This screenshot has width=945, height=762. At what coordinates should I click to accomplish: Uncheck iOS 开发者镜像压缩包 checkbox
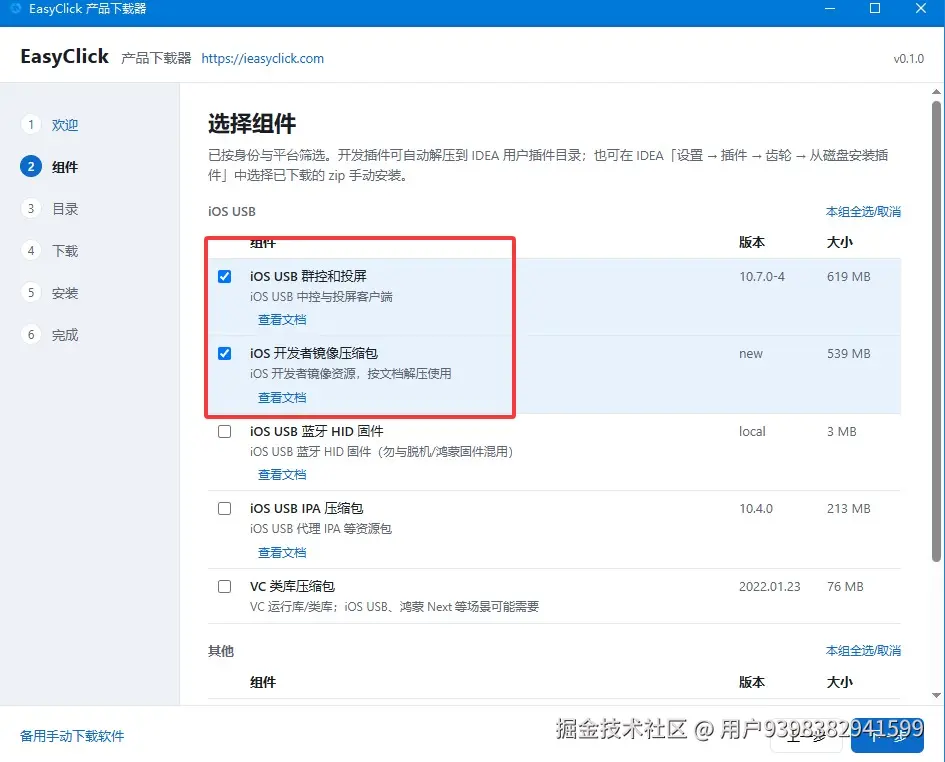point(224,353)
